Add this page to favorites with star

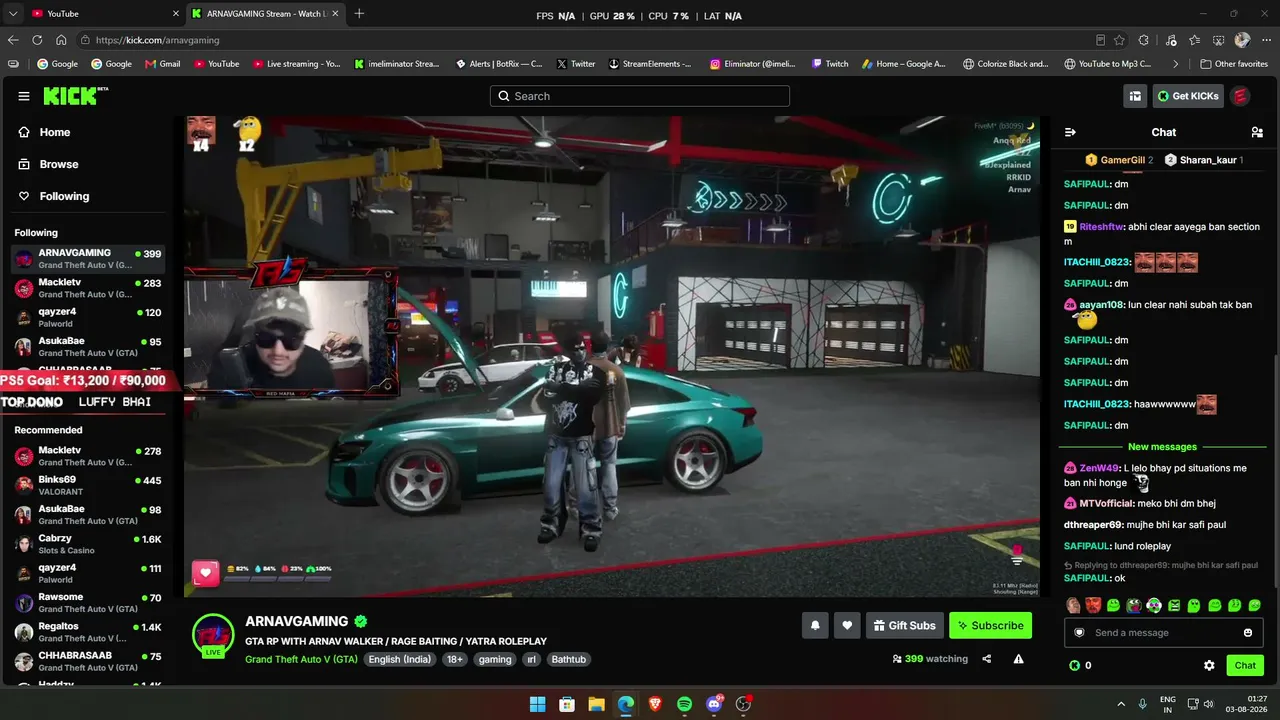coord(1119,40)
